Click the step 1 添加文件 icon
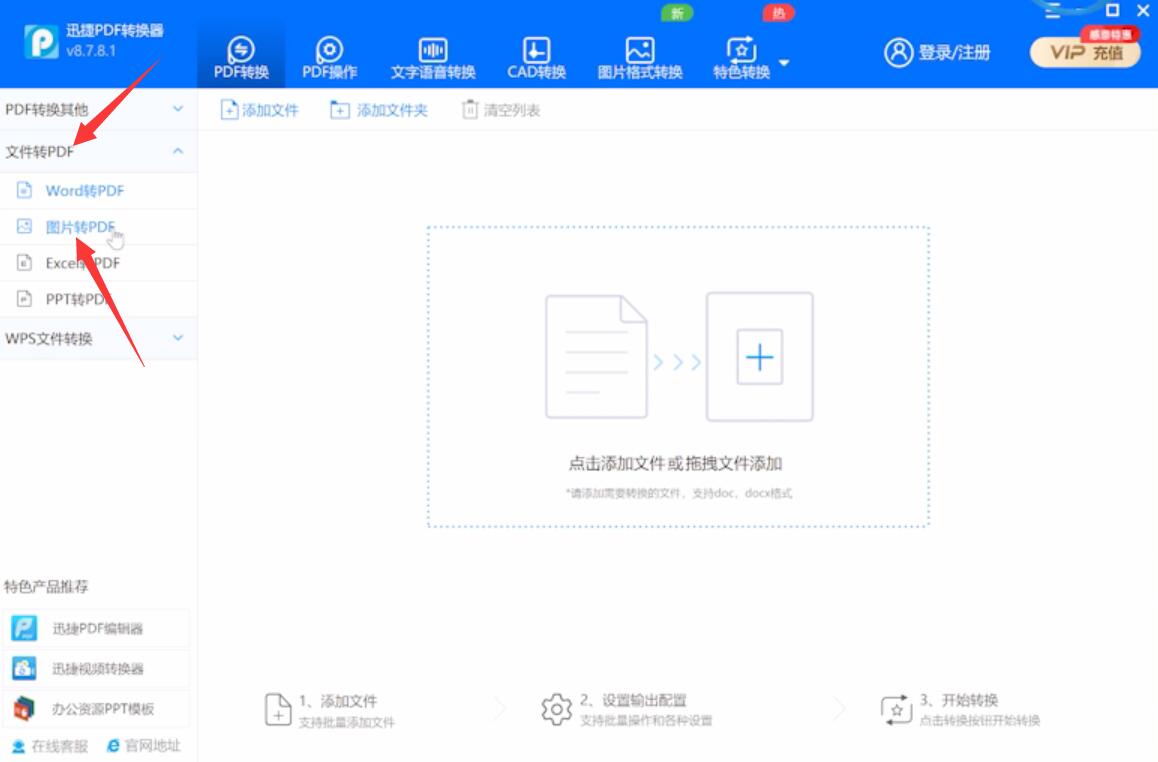Screen dimensions: 1158x762 pyautogui.click(x=278, y=710)
